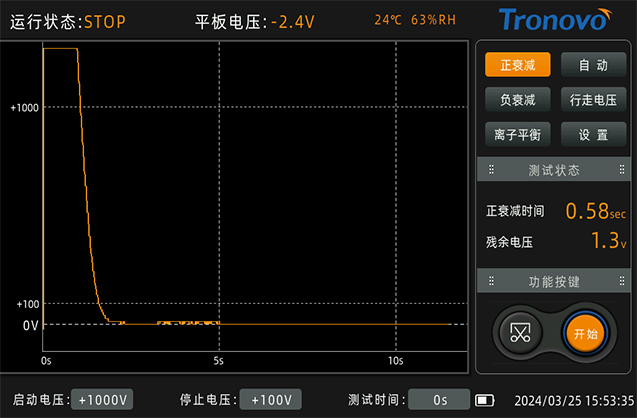Click the right grip dots of 功能按键 header
The width and height of the screenshot is (637, 418).
click(622, 281)
